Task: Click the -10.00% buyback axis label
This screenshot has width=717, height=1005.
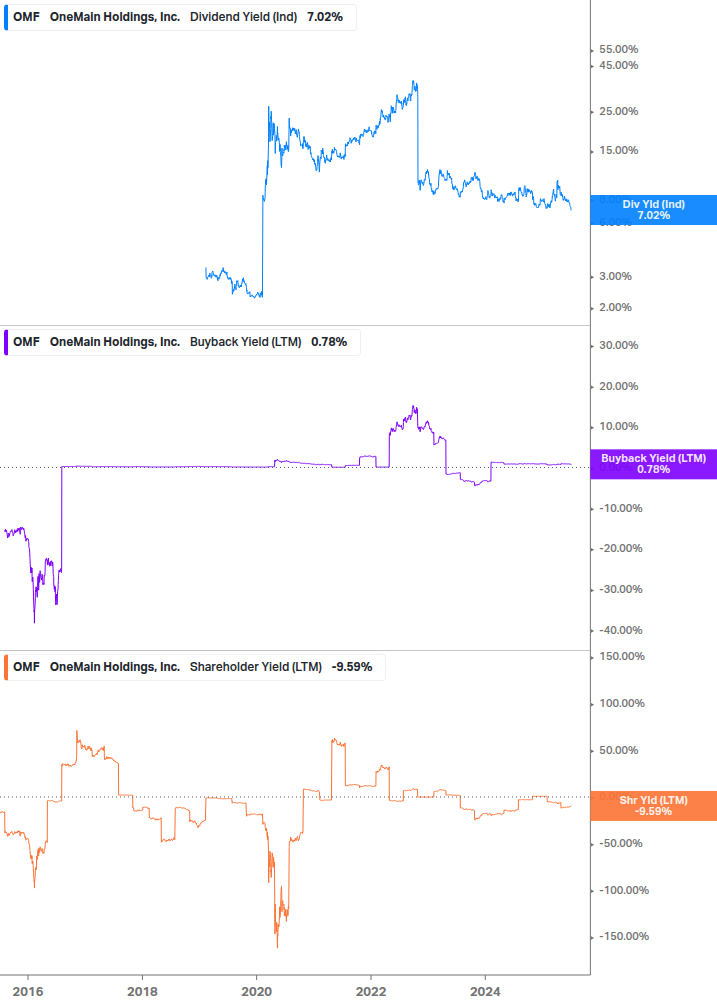Action: pyautogui.click(x=620, y=508)
